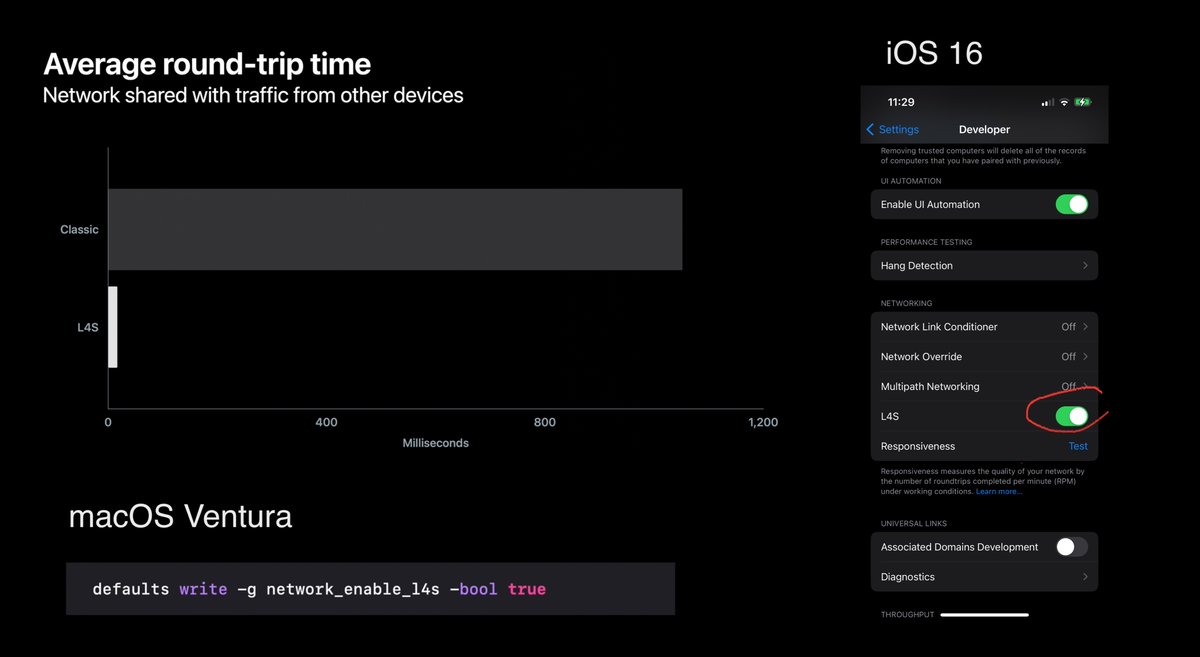Return to Settings via back label
This screenshot has width=1200, height=657.
pyautogui.click(x=898, y=130)
